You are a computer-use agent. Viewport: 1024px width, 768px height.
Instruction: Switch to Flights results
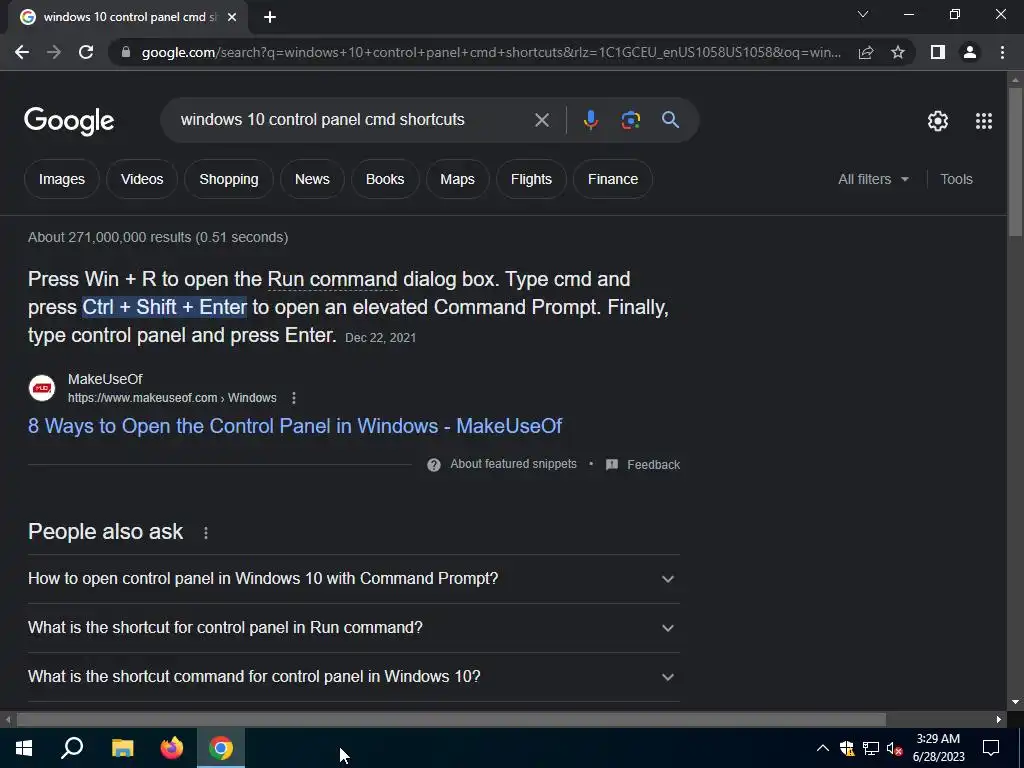click(531, 179)
